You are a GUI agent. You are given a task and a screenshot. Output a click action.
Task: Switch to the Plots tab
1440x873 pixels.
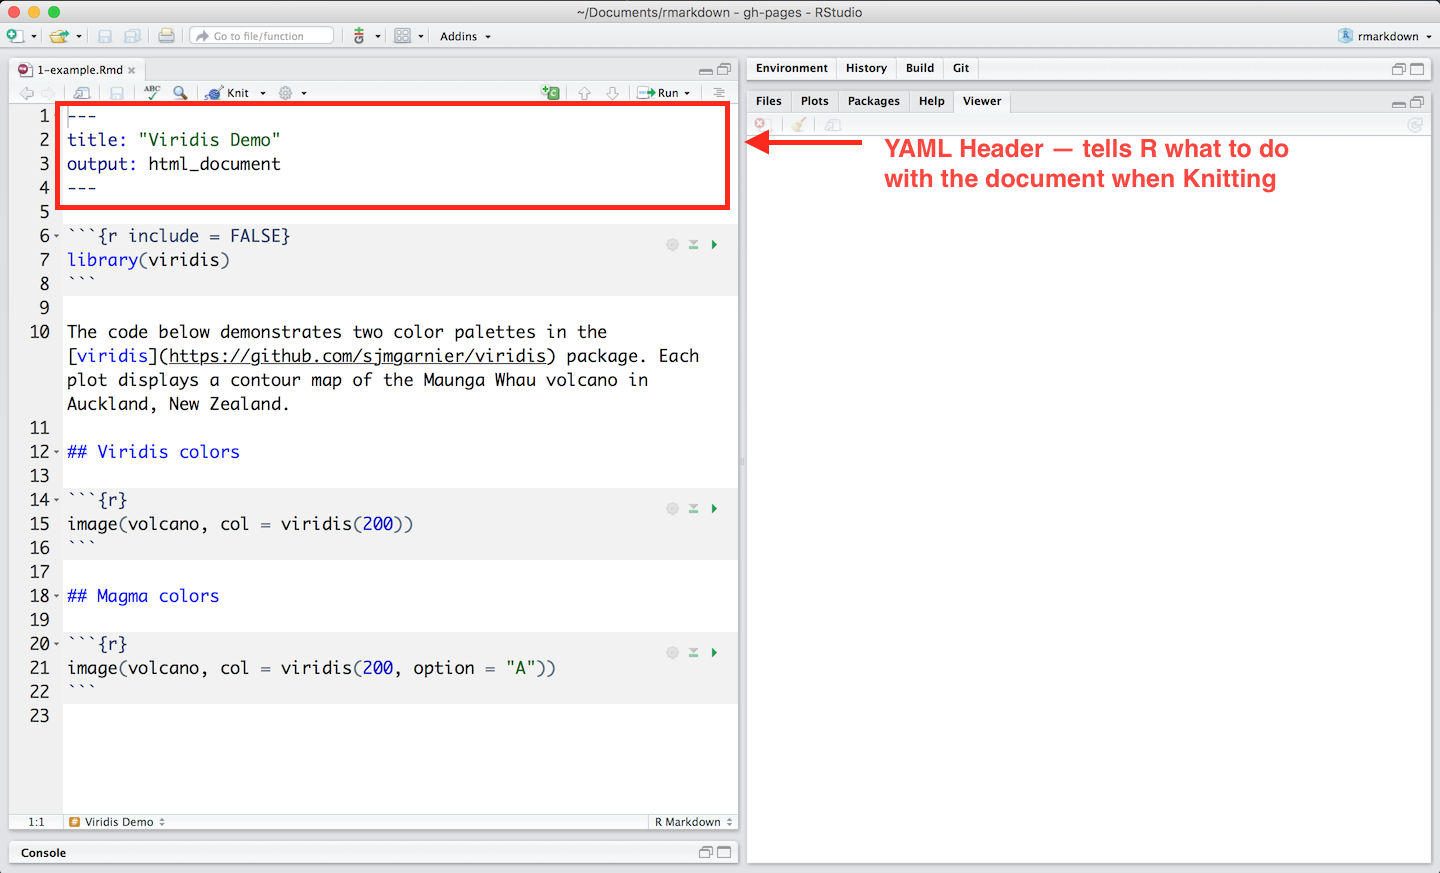click(x=815, y=101)
